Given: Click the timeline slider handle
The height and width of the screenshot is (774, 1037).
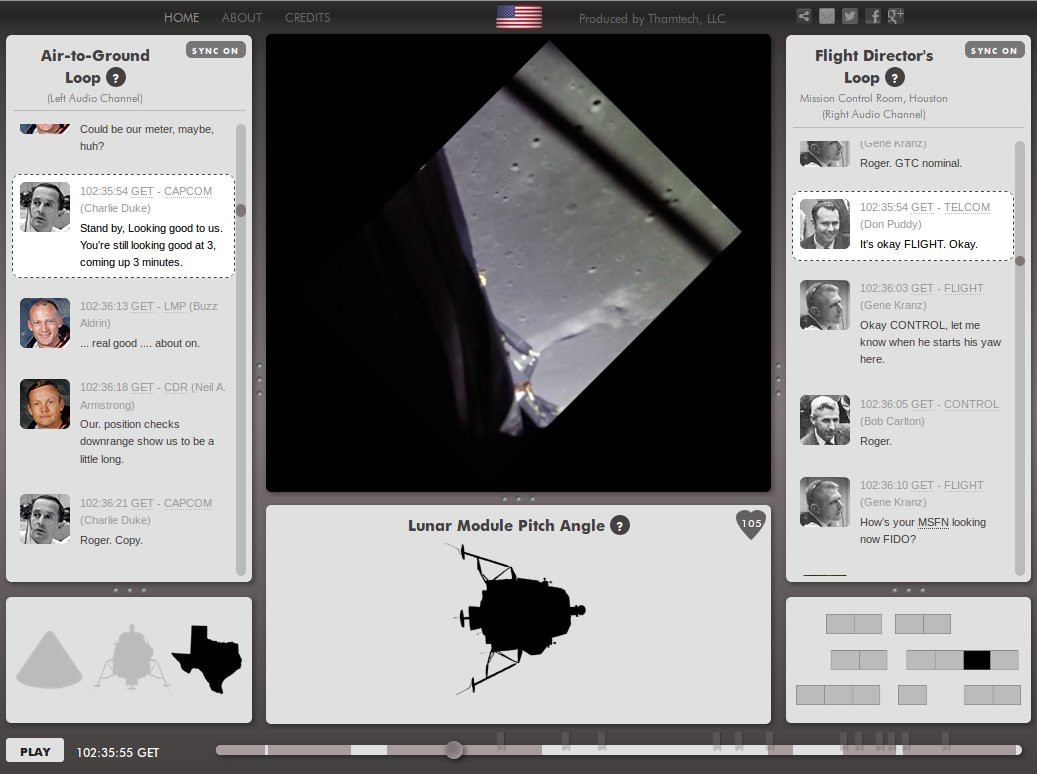Looking at the screenshot, I should (x=454, y=750).
